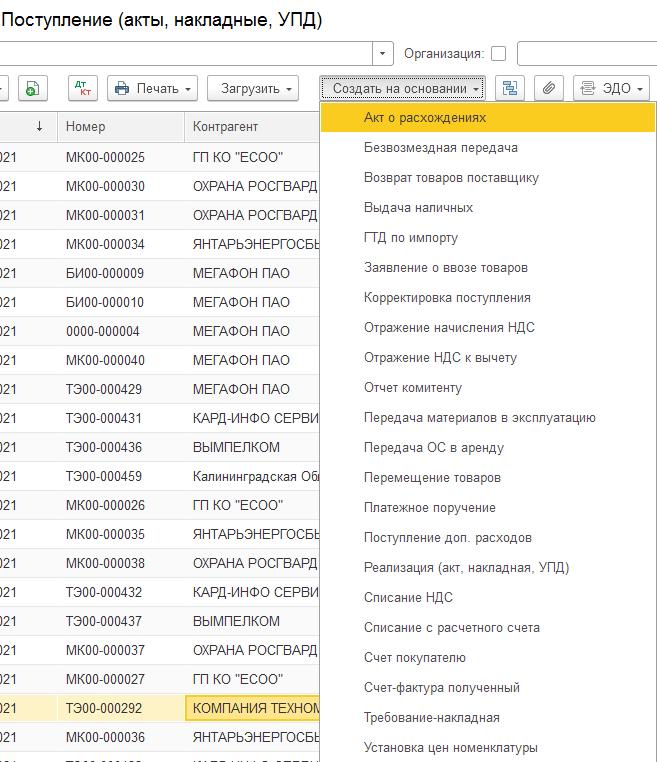Screen dimensions: 657x762
Task: Expand the dropdown arrow of the filter field
Action: 384,53
